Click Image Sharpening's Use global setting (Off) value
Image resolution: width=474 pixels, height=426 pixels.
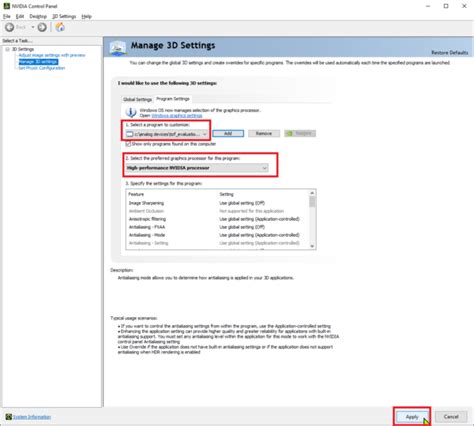(242, 203)
